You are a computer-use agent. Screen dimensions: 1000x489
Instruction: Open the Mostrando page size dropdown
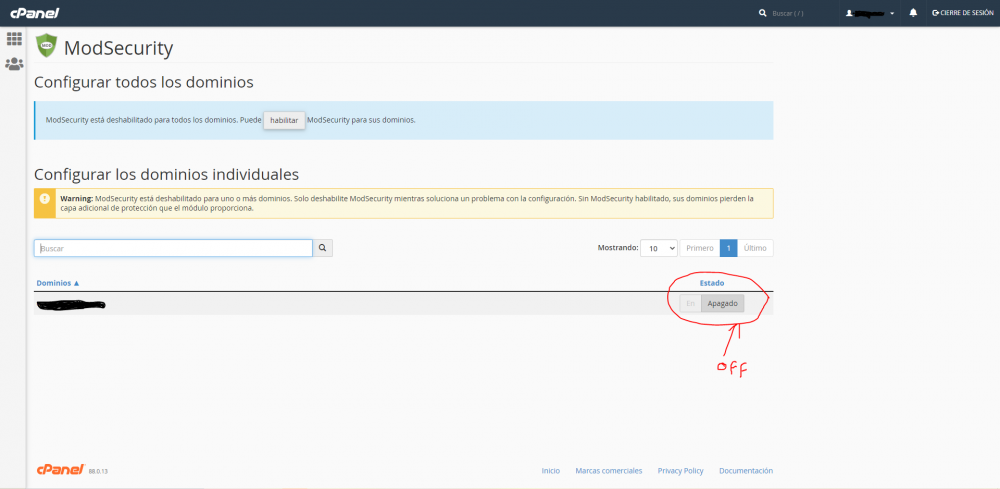click(x=659, y=248)
